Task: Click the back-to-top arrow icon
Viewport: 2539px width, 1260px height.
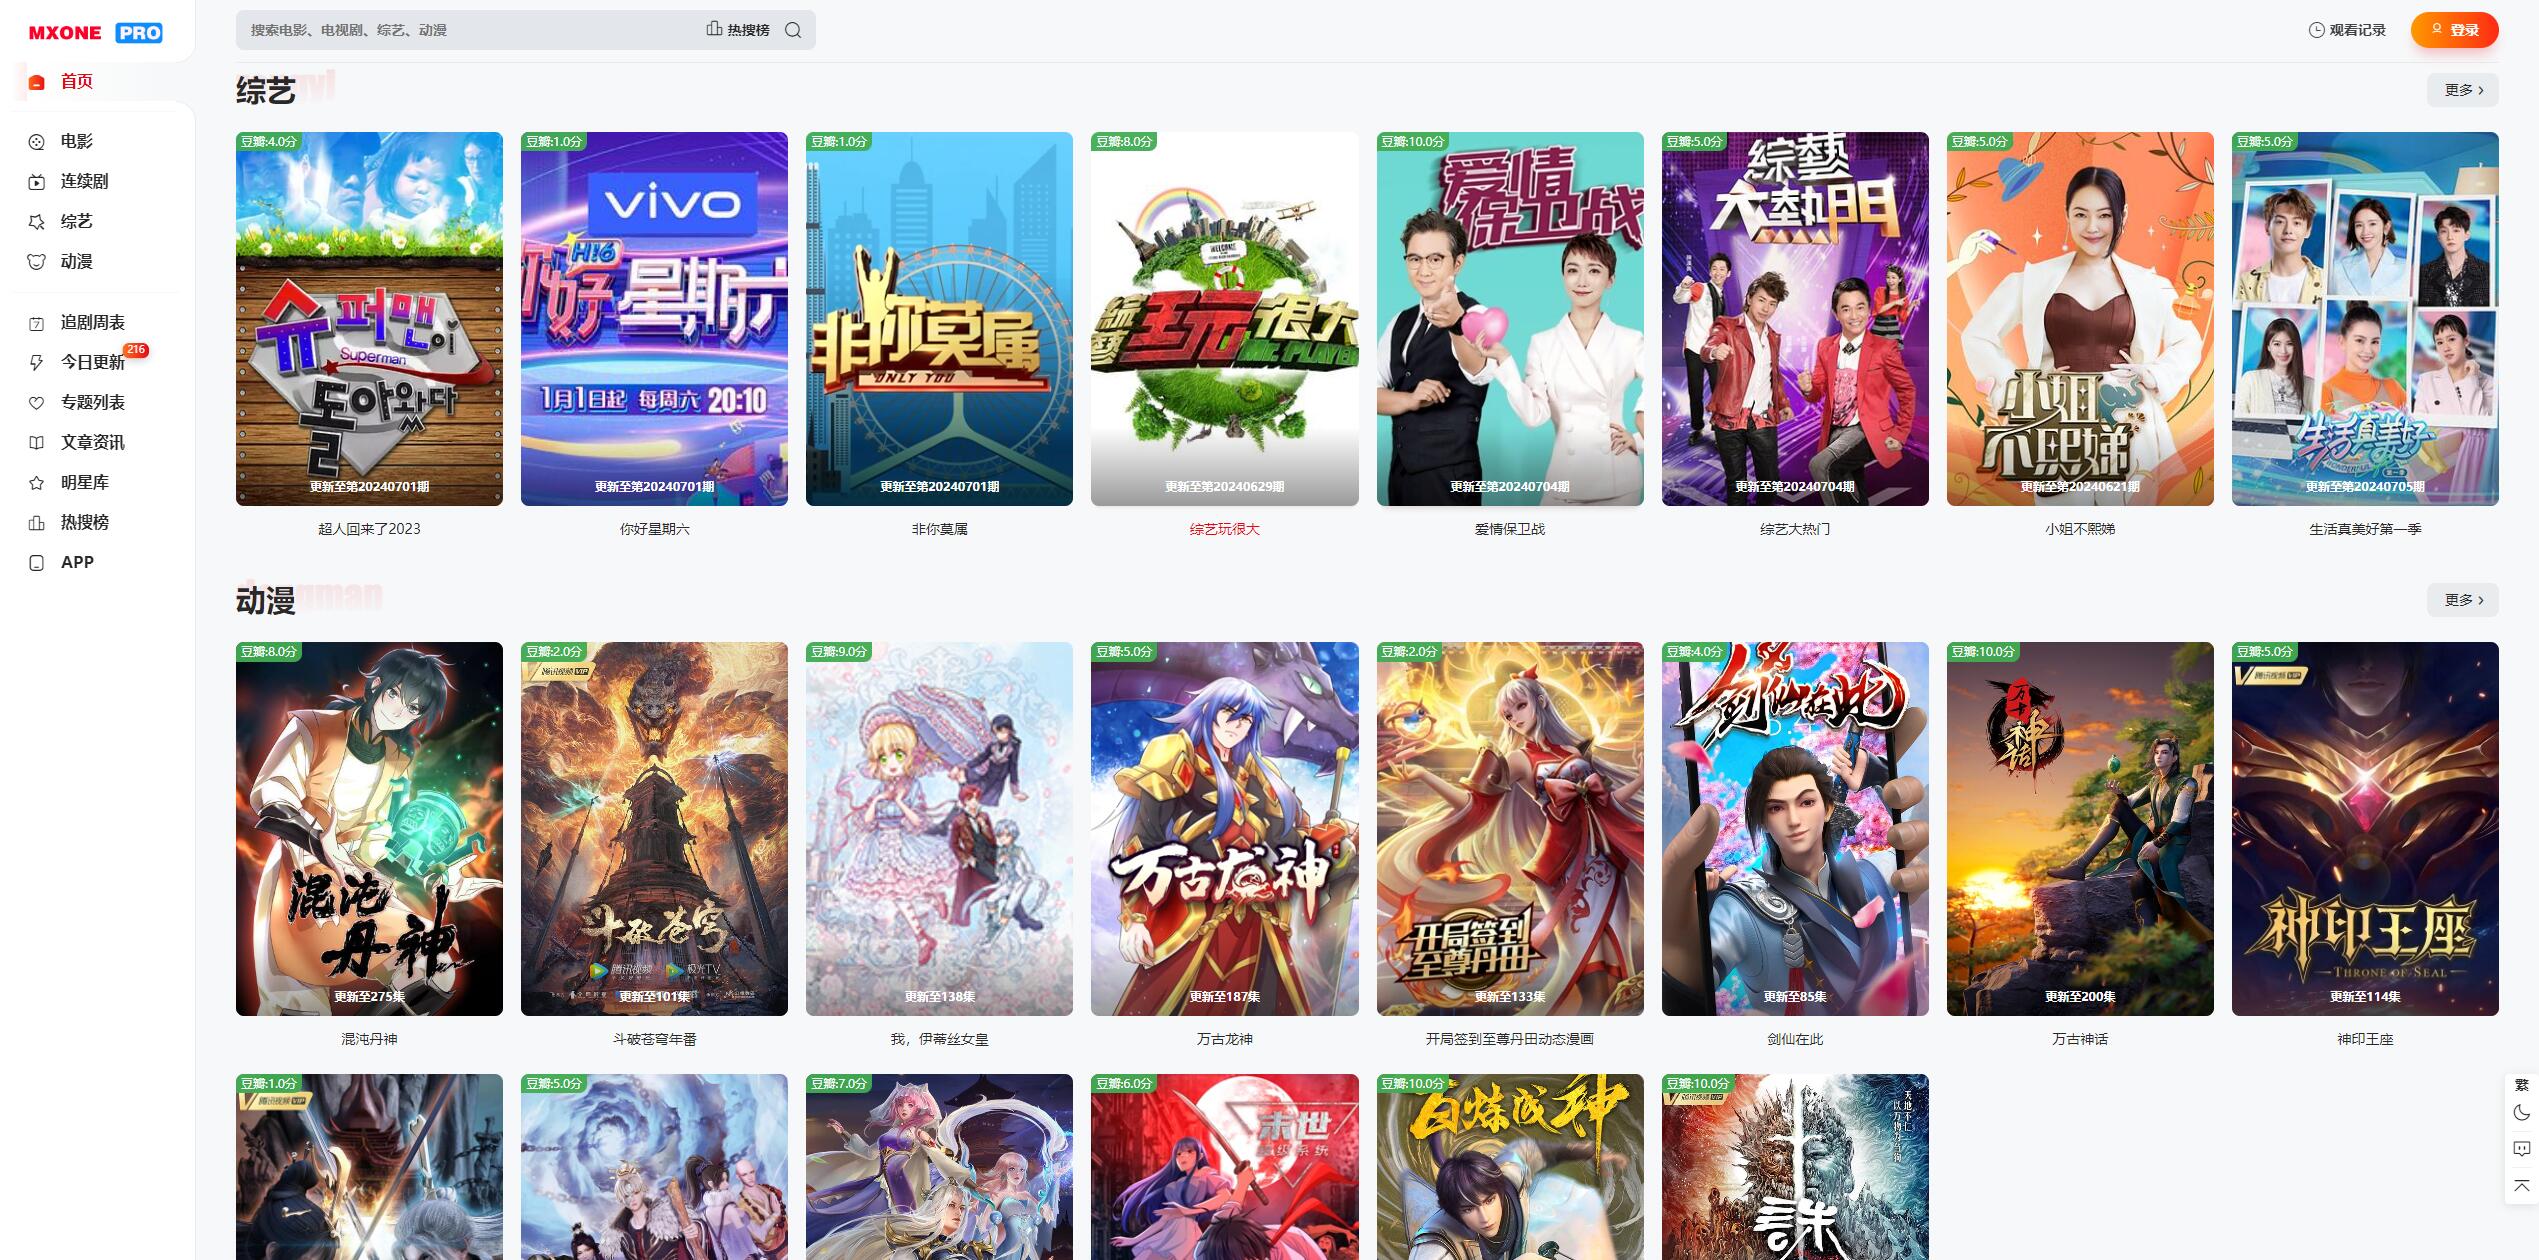Action: pyautogui.click(x=2521, y=1185)
